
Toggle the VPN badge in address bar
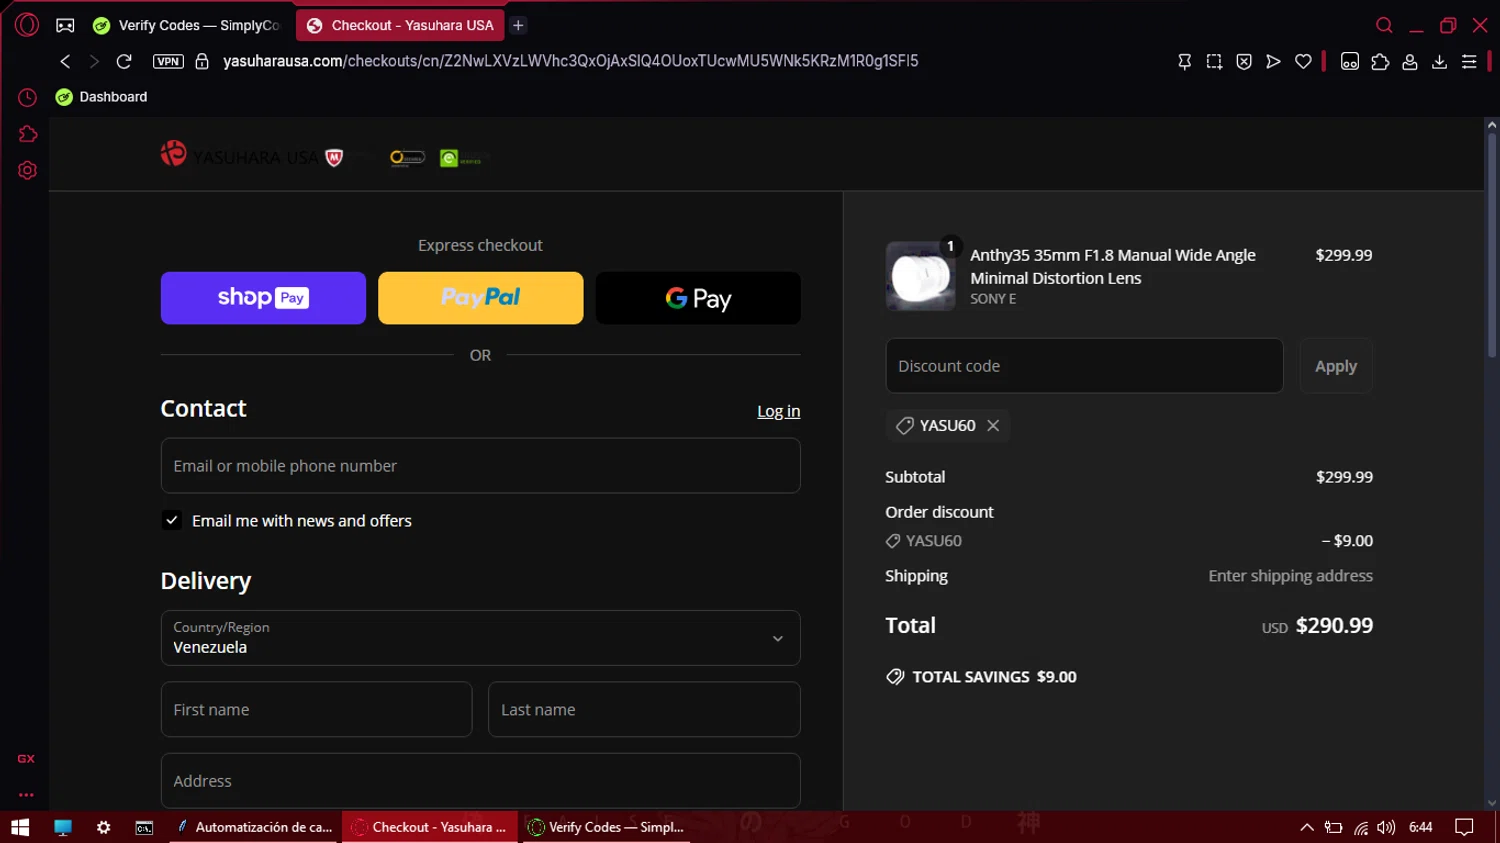[x=168, y=61]
